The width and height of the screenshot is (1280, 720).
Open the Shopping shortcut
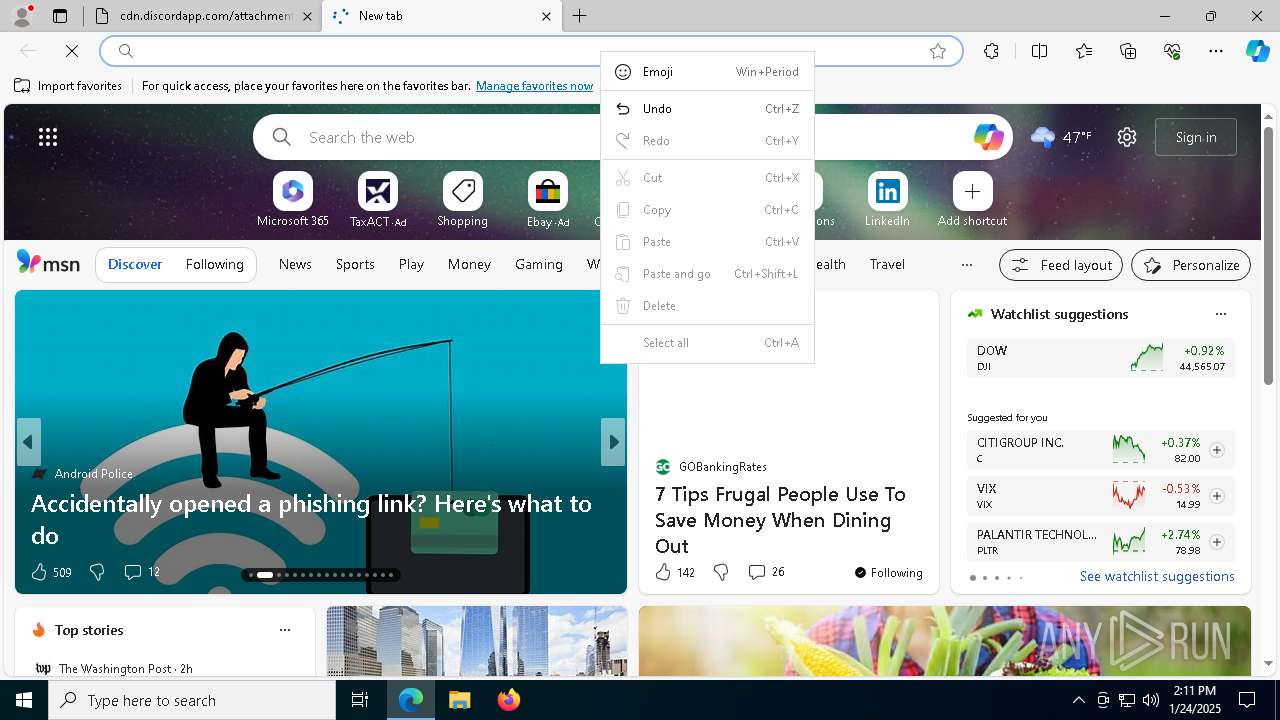click(462, 199)
